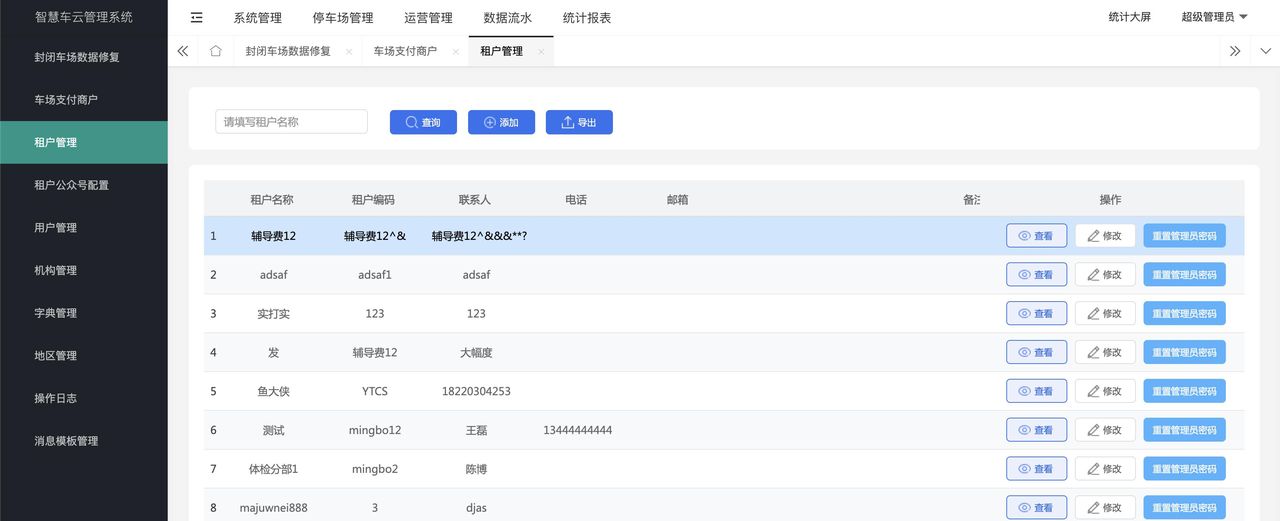Screen dimensions: 1280x521
Task: Expand the tab options down-chevron
Action: pyautogui.click(x=1265, y=51)
